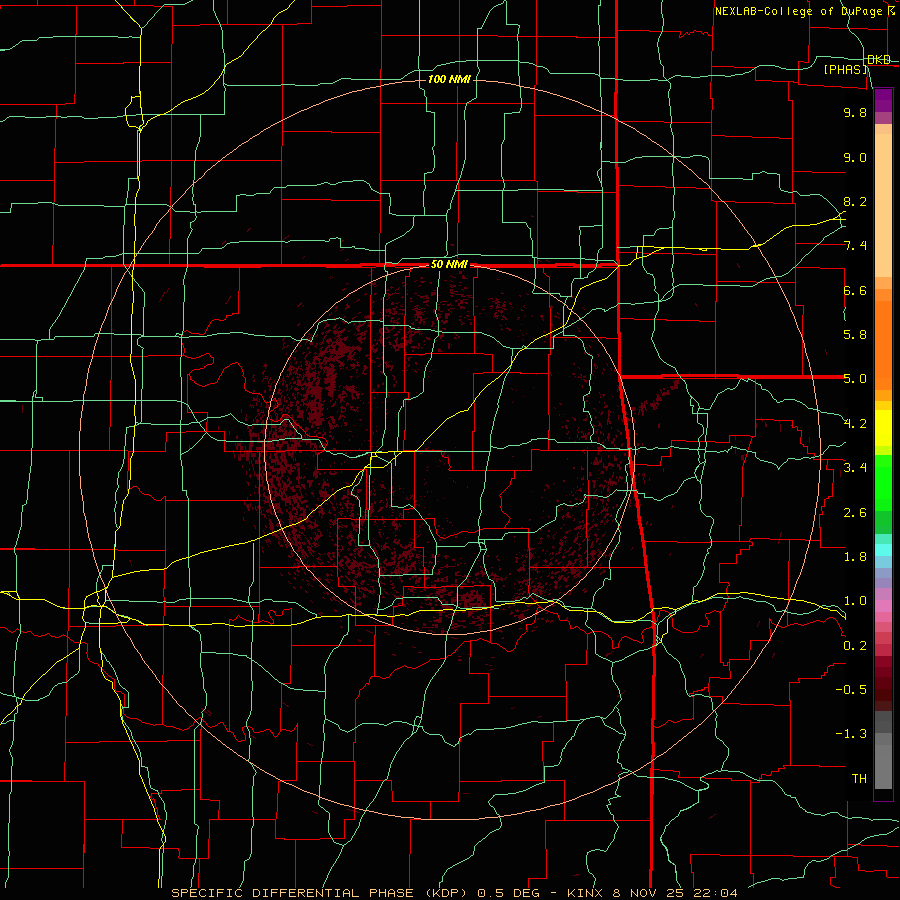Click the 2.6 value on the legend scale
This screenshot has width=900, height=900.
[x=855, y=513]
